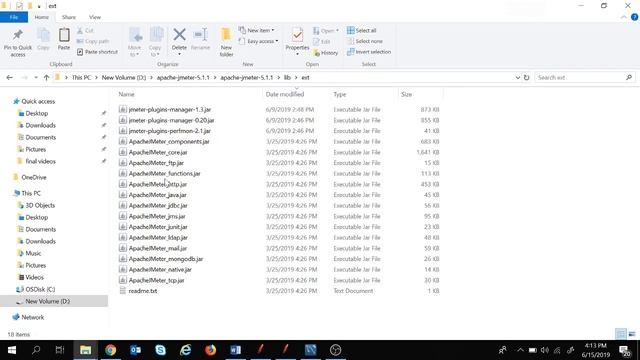
Task: Click the Refresh button beside address bar
Action: [x=527, y=78]
